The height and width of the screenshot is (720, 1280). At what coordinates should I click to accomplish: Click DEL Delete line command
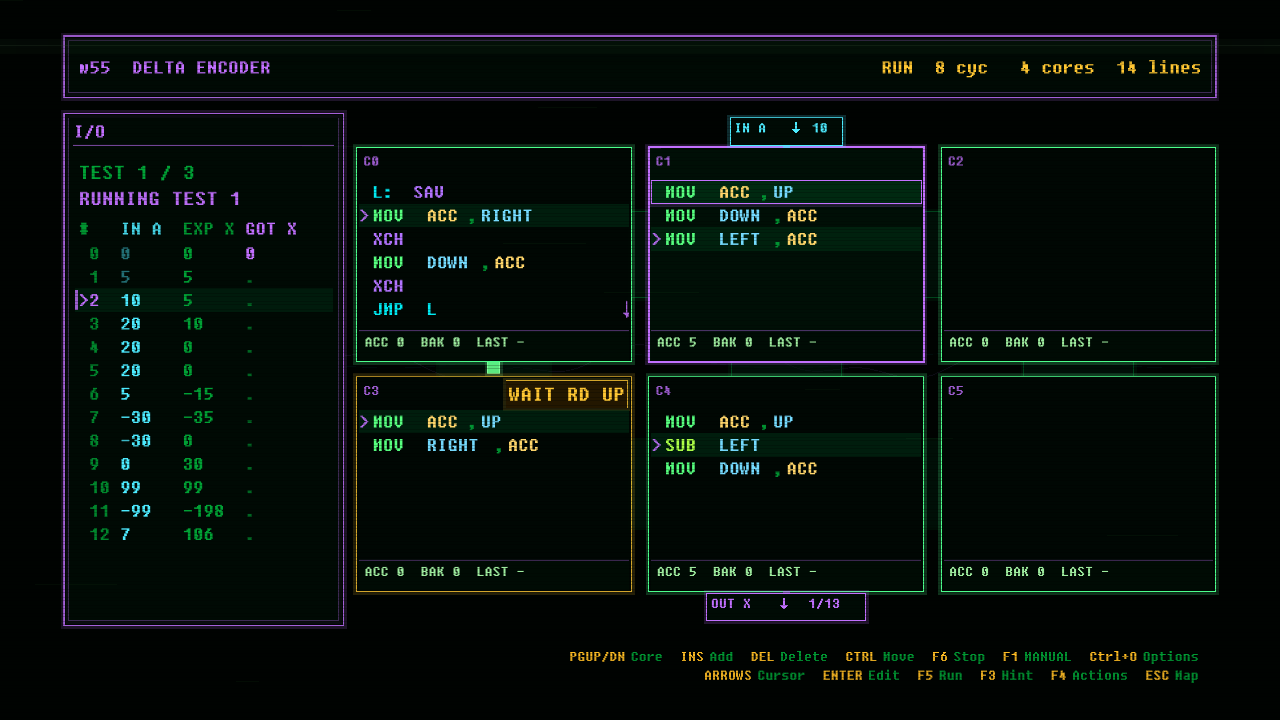click(x=789, y=657)
